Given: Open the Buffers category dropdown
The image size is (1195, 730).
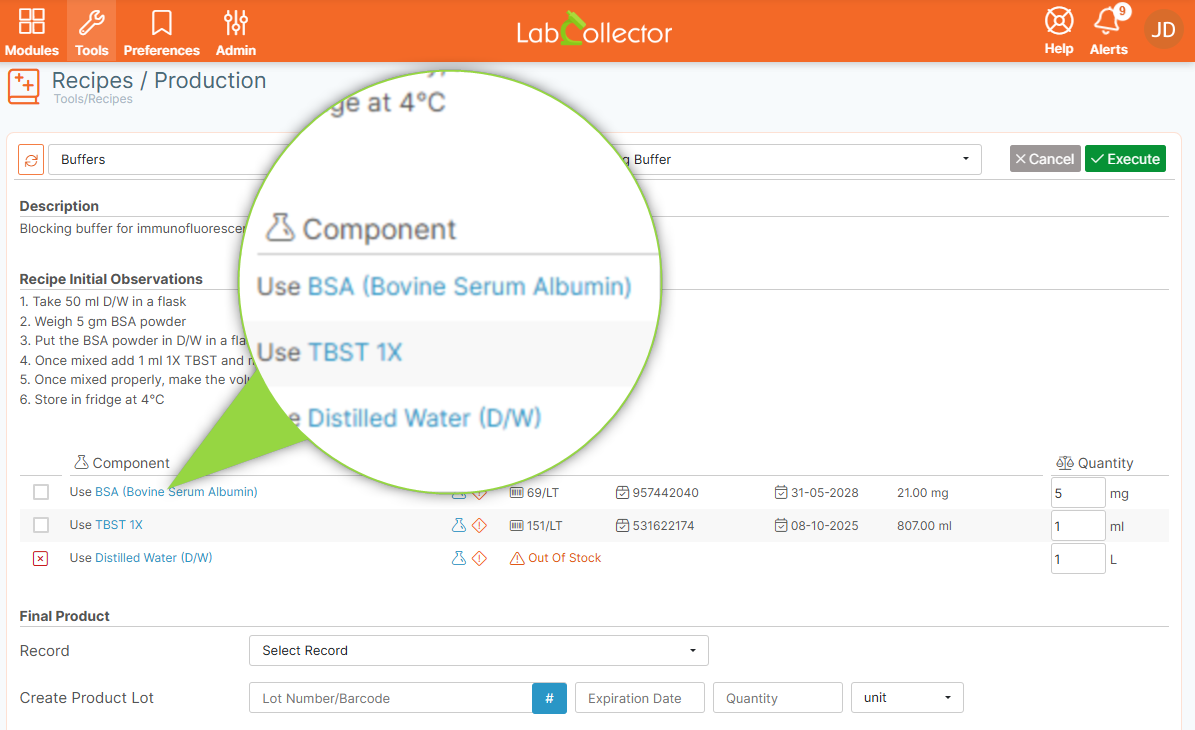Looking at the screenshot, I should pos(160,159).
